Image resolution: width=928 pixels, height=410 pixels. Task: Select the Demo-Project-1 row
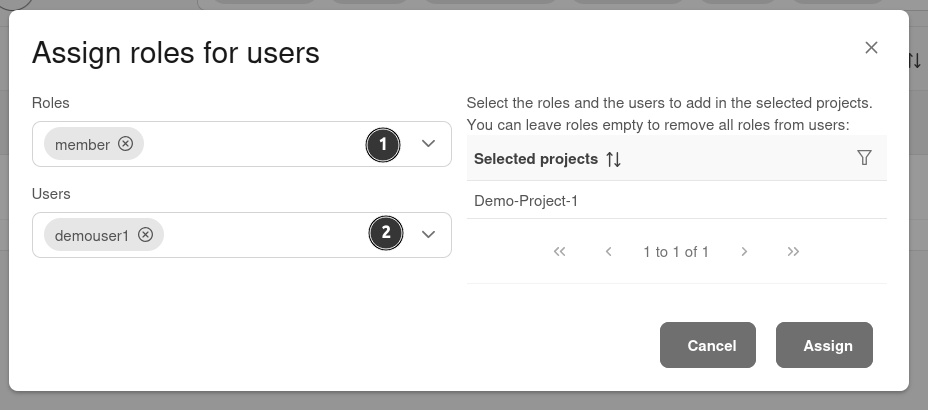point(526,200)
